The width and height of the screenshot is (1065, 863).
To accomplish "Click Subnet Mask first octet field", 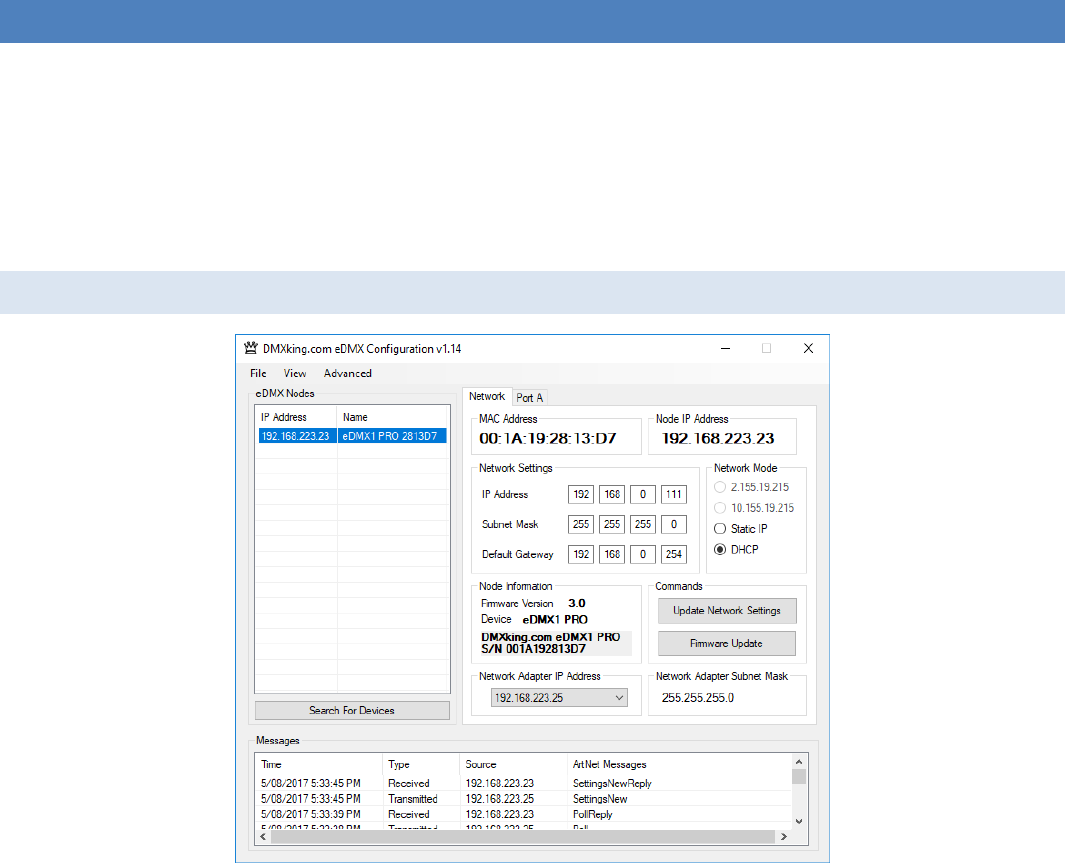I will [581, 524].
